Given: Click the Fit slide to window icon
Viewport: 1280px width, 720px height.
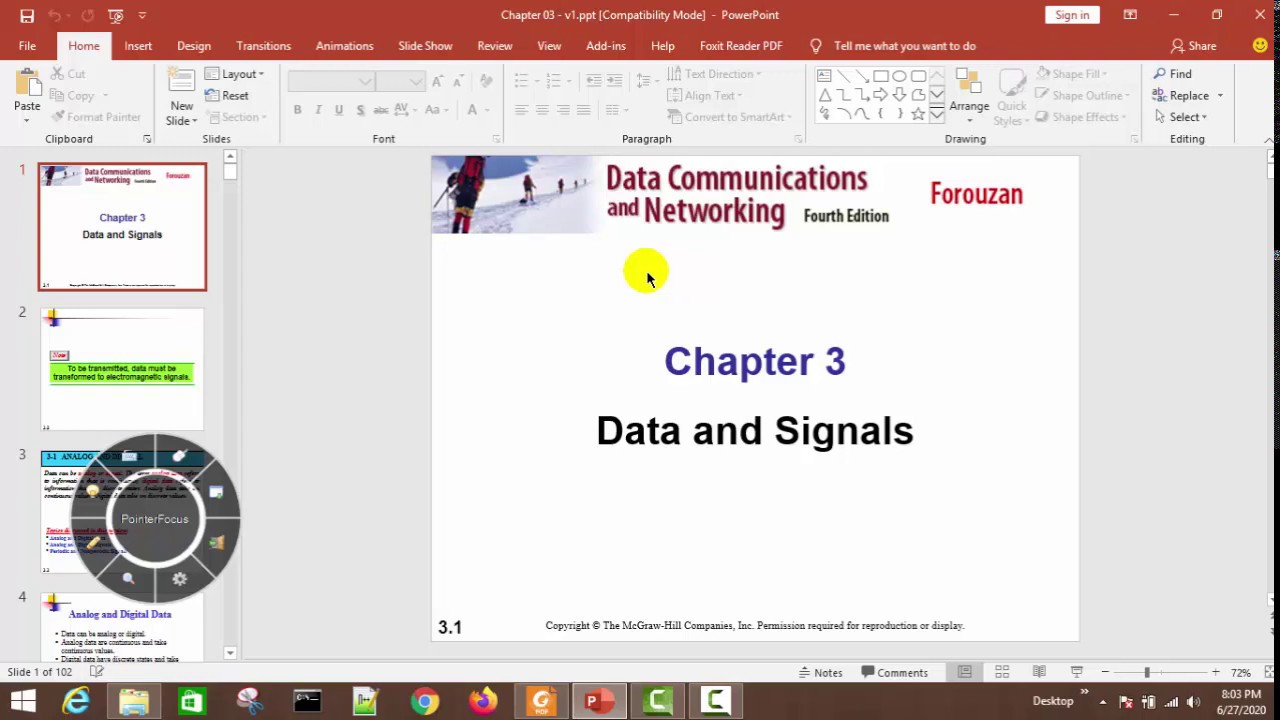Looking at the screenshot, I should [1267, 672].
